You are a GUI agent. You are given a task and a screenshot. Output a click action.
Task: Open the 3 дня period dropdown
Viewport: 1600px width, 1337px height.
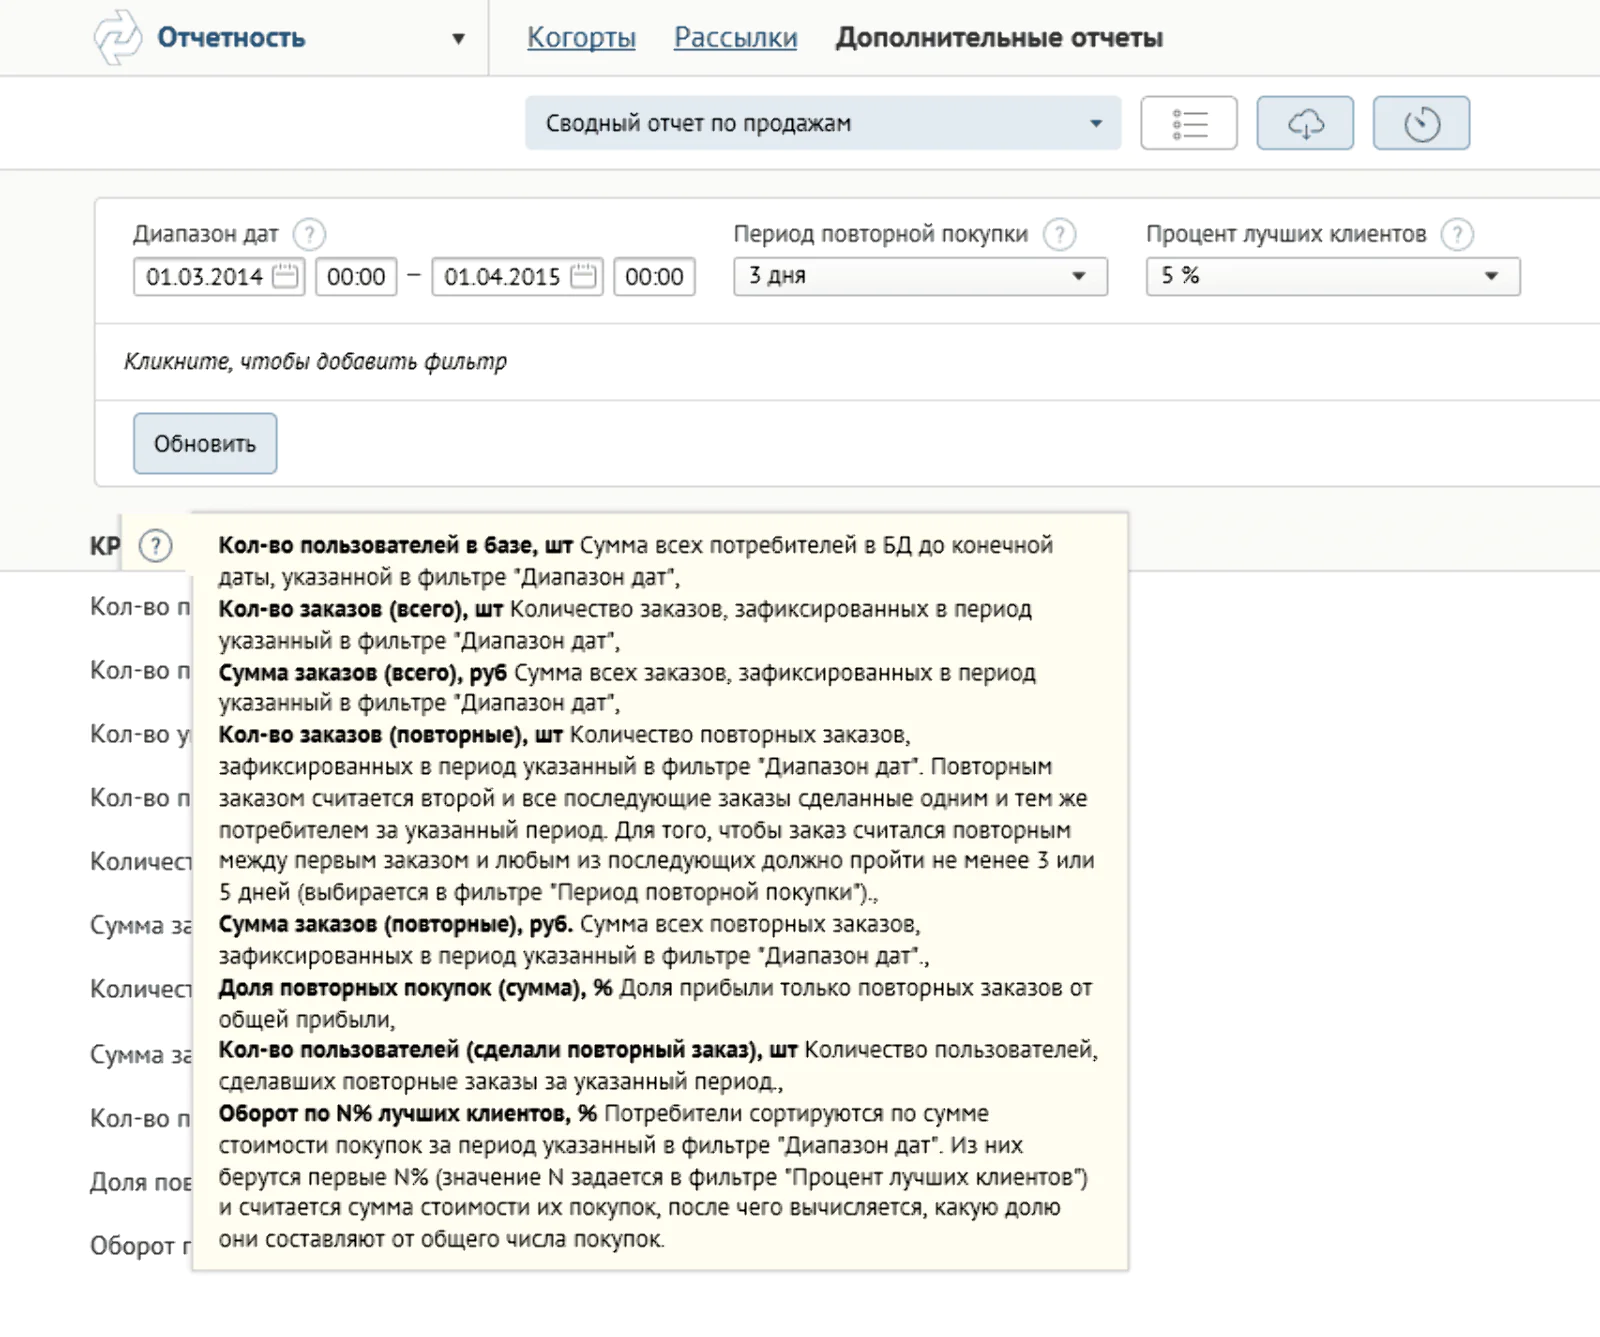pos(920,276)
